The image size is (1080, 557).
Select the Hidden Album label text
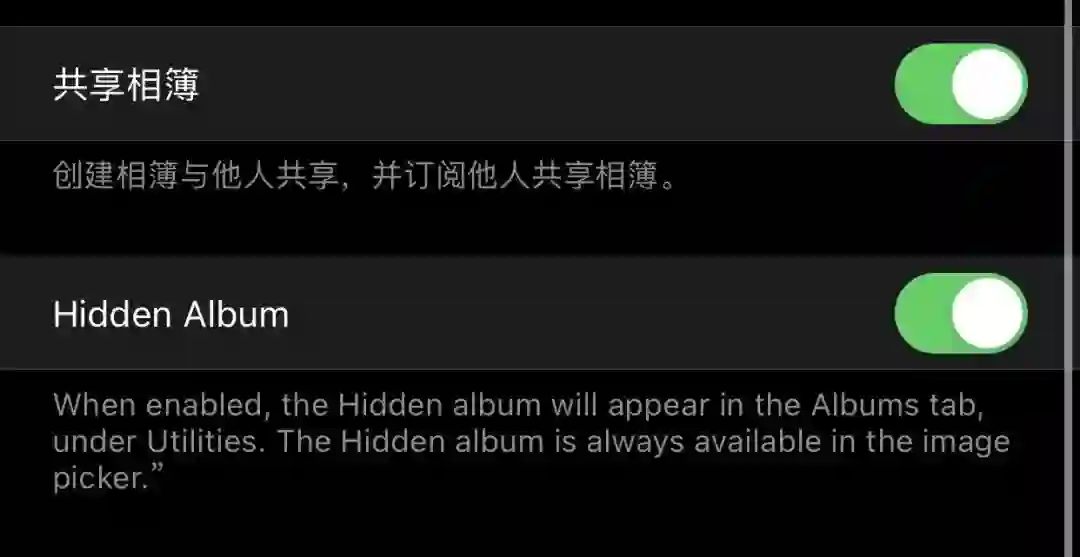tap(171, 314)
